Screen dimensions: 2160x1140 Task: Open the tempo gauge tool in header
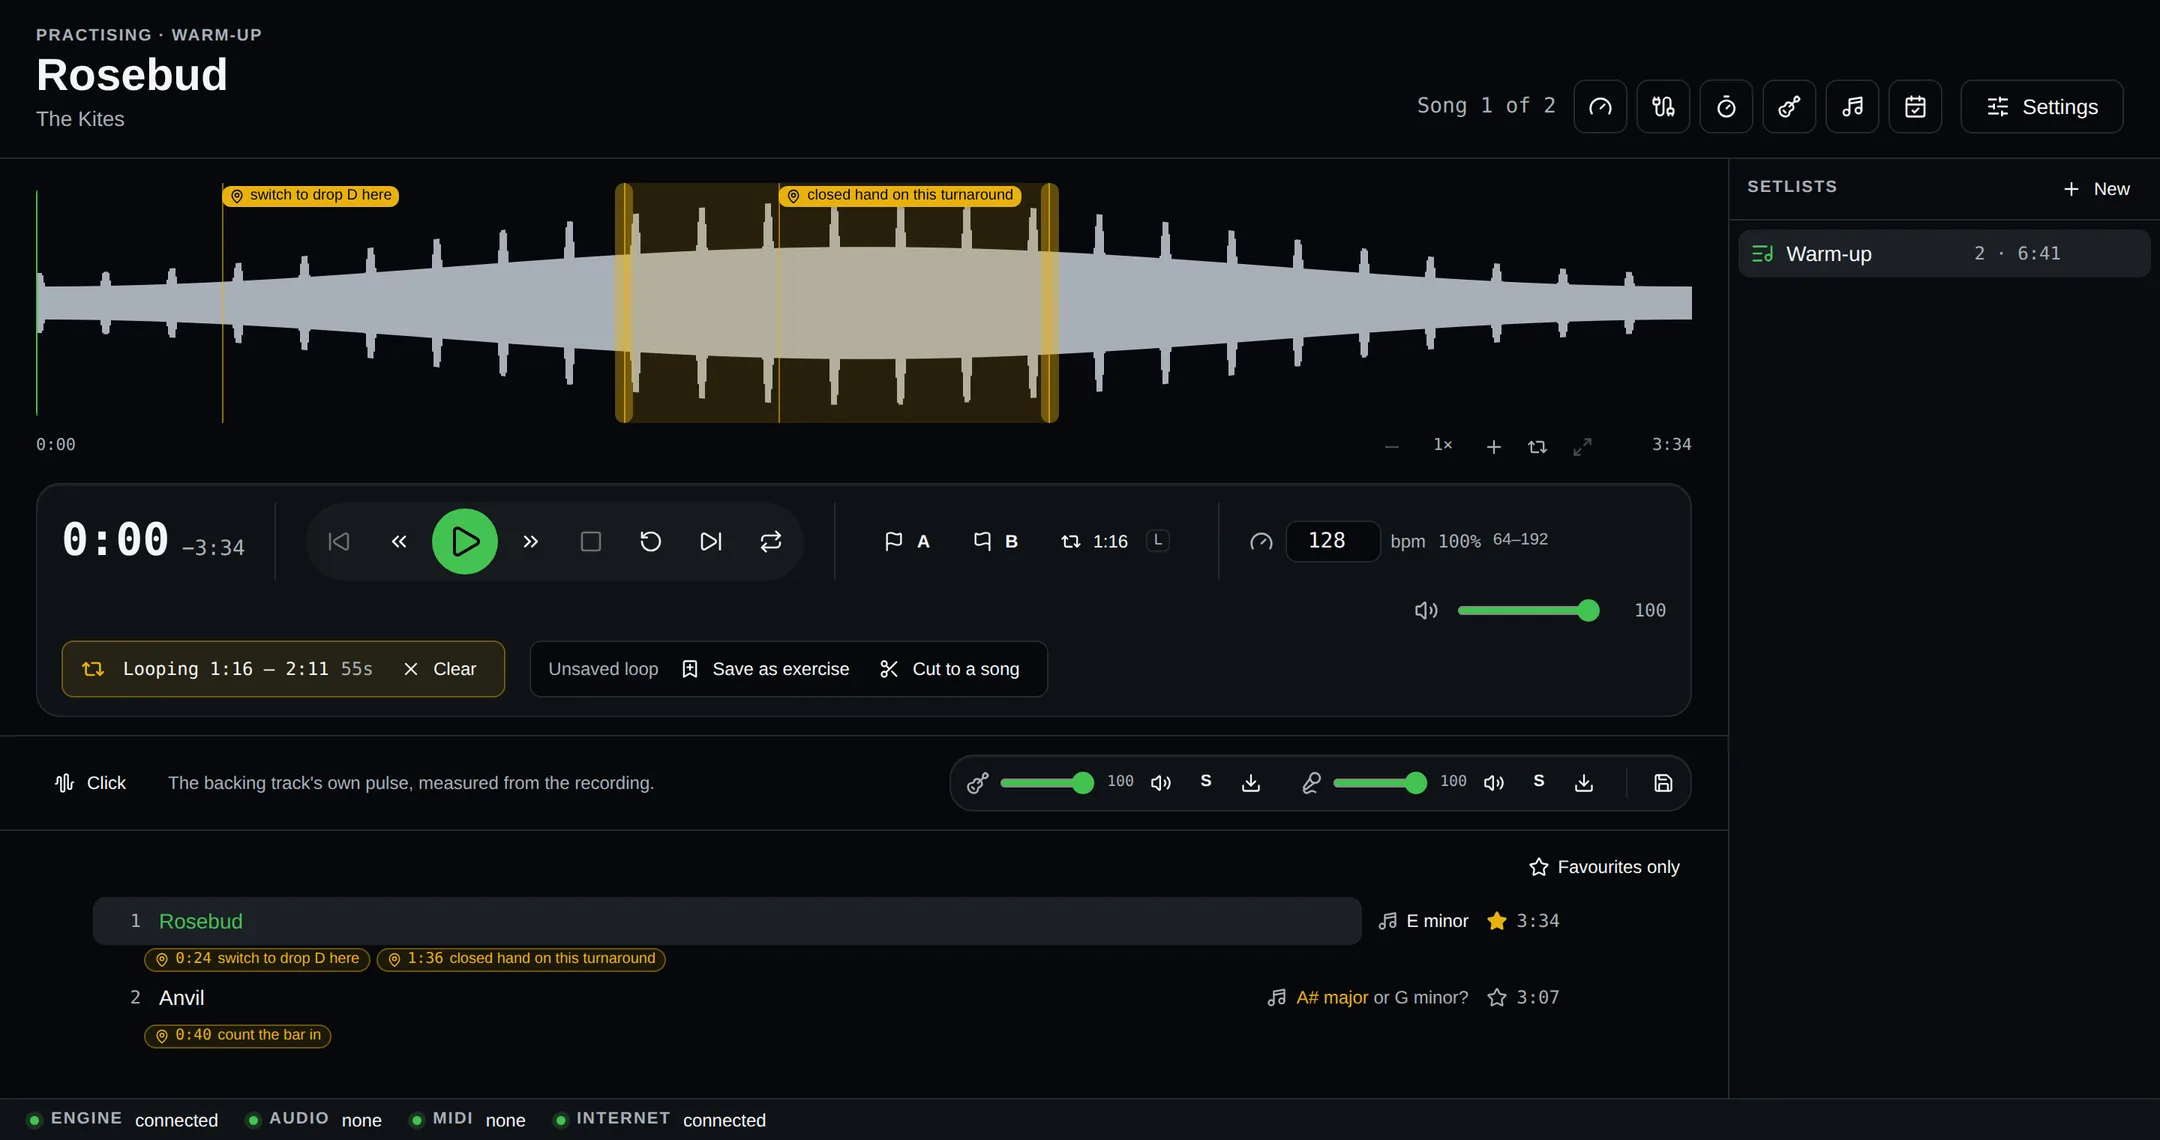click(x=1600, y=107)
